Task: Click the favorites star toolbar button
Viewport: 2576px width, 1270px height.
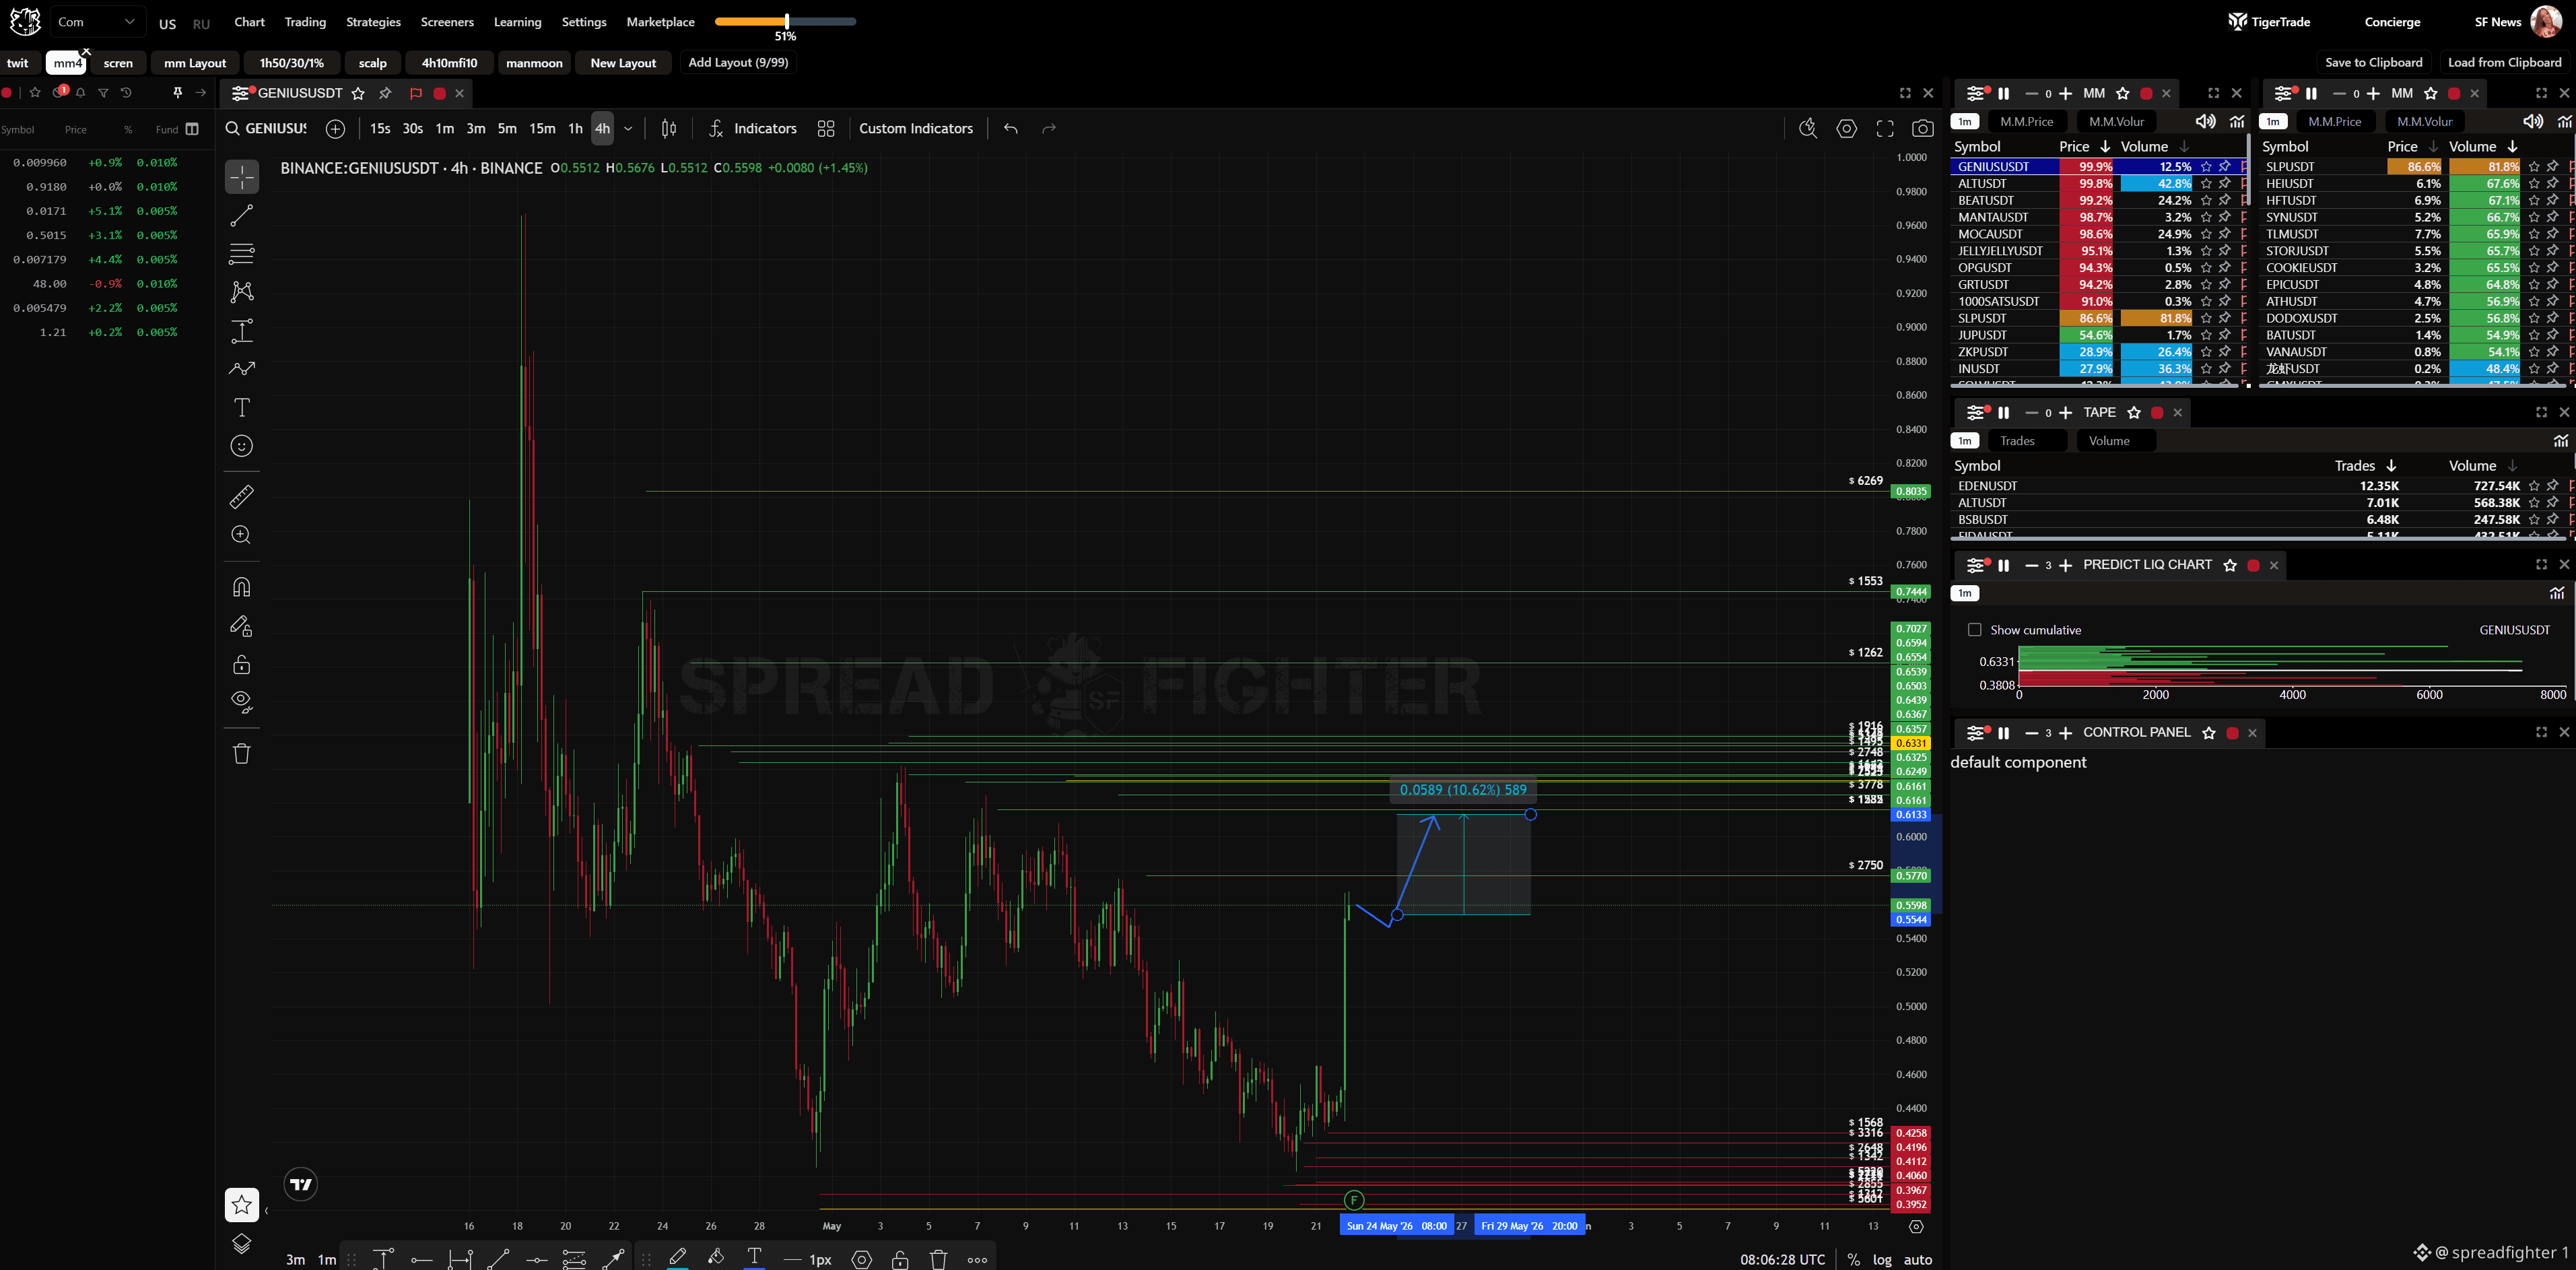Action: point(242,1206)
